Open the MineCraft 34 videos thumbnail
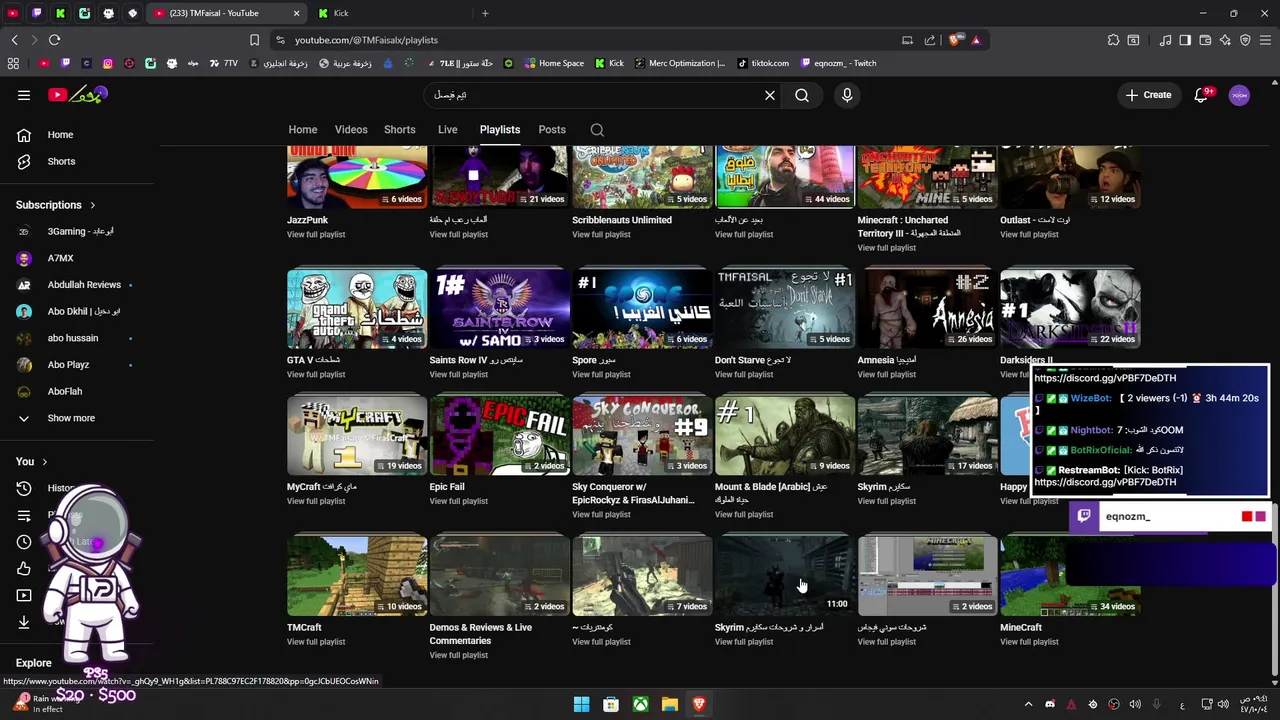This screenshot has width=1280, height=720. [x=1070, y=576]
